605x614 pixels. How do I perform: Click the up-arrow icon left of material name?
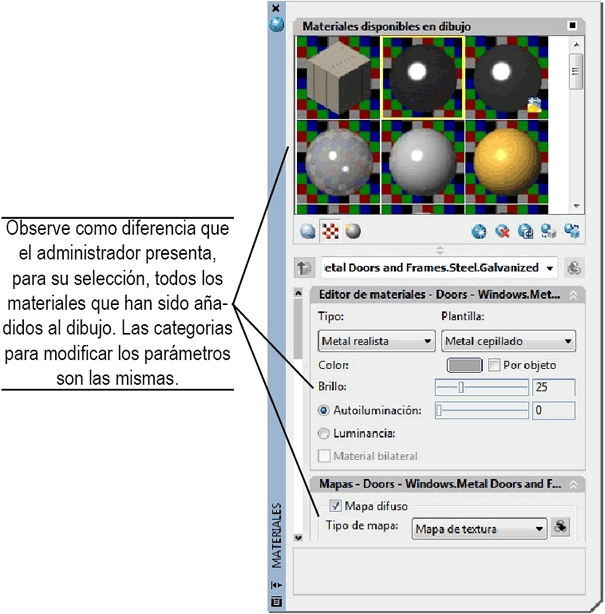click(304, 269)
